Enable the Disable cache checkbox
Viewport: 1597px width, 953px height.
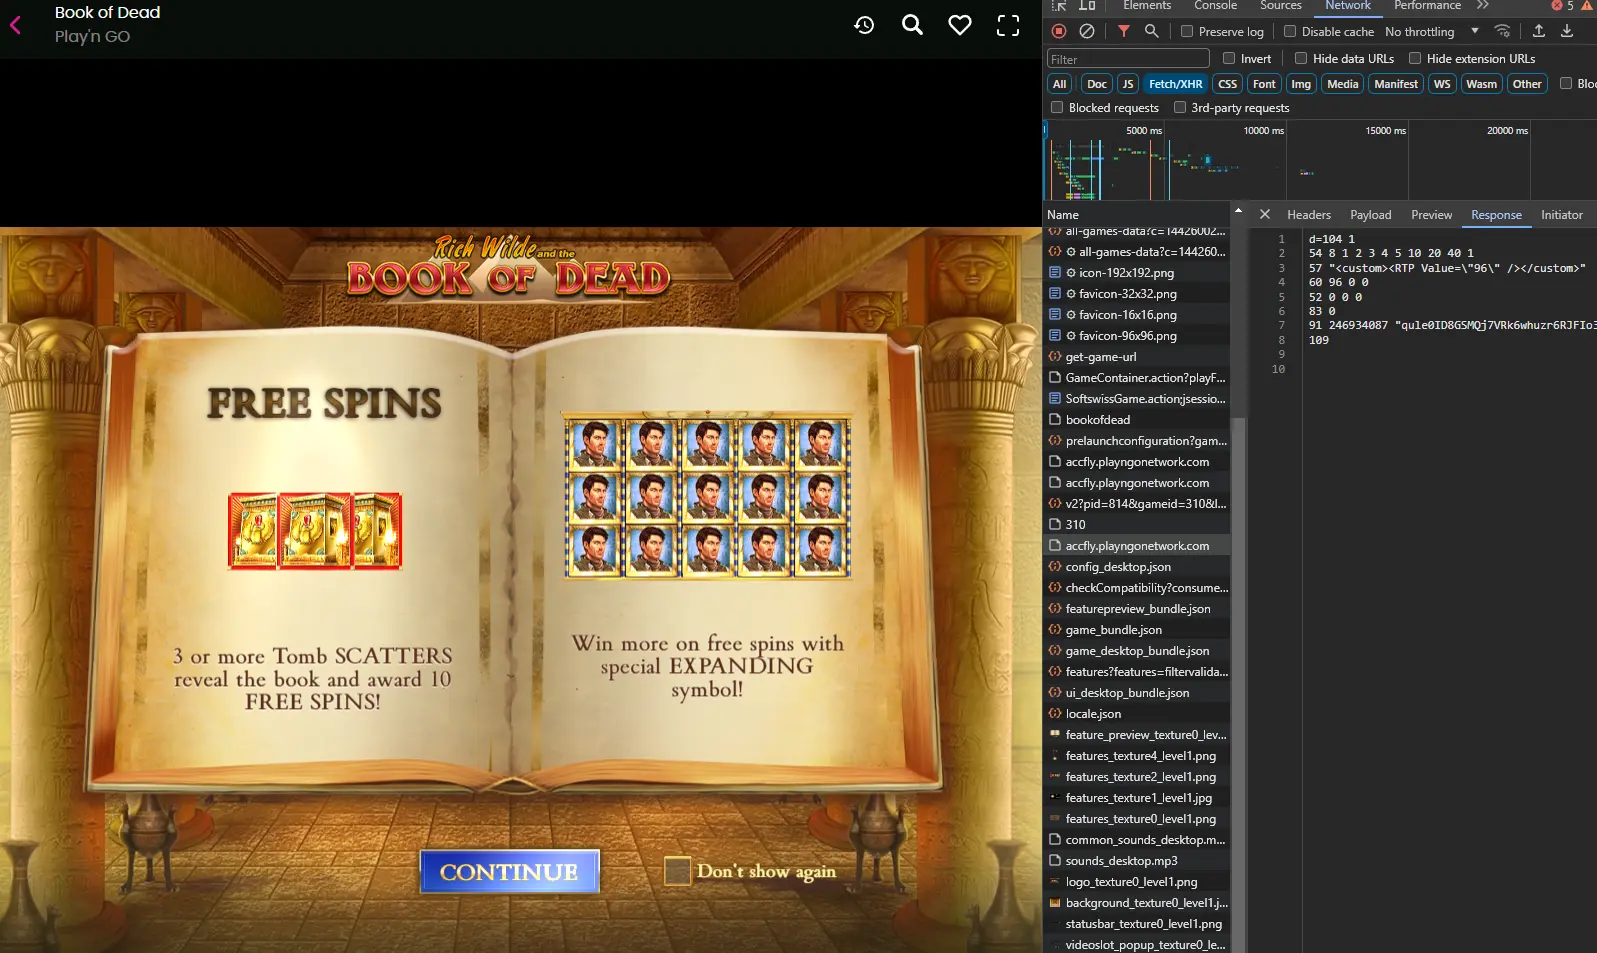1290,32
